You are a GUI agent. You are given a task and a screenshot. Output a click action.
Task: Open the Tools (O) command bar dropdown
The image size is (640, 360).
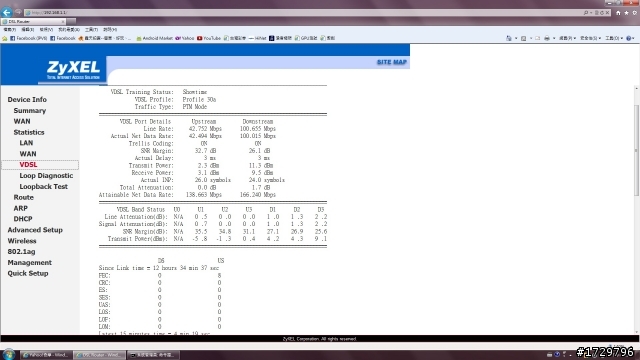[614, 38]
